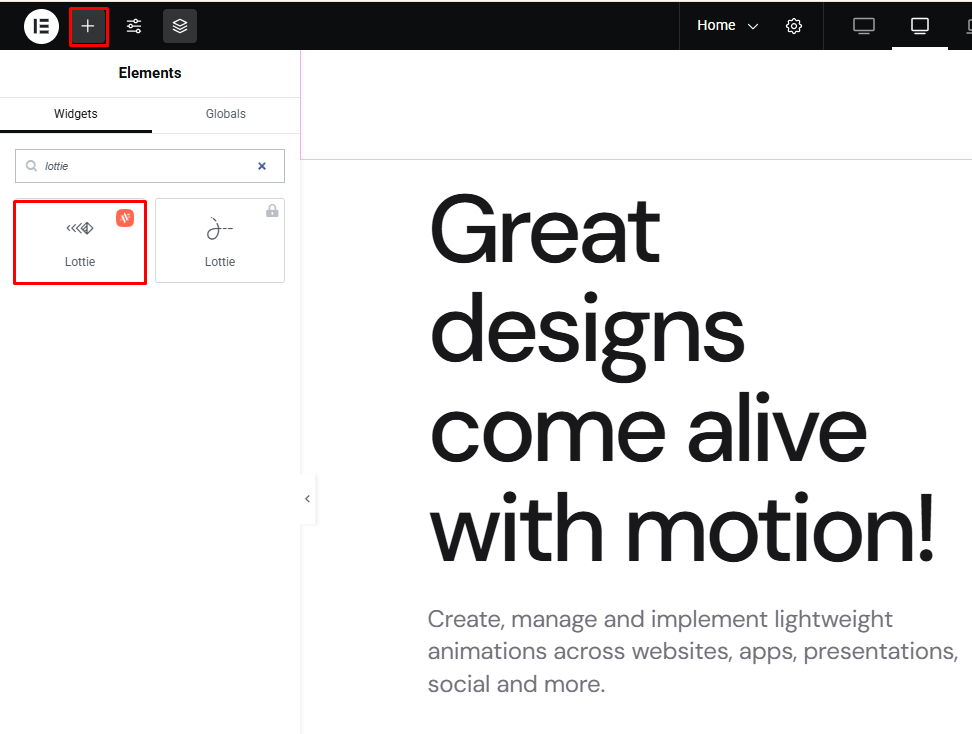
Task: Switch to the Widgets tab
Action: [x=76, y=114]
